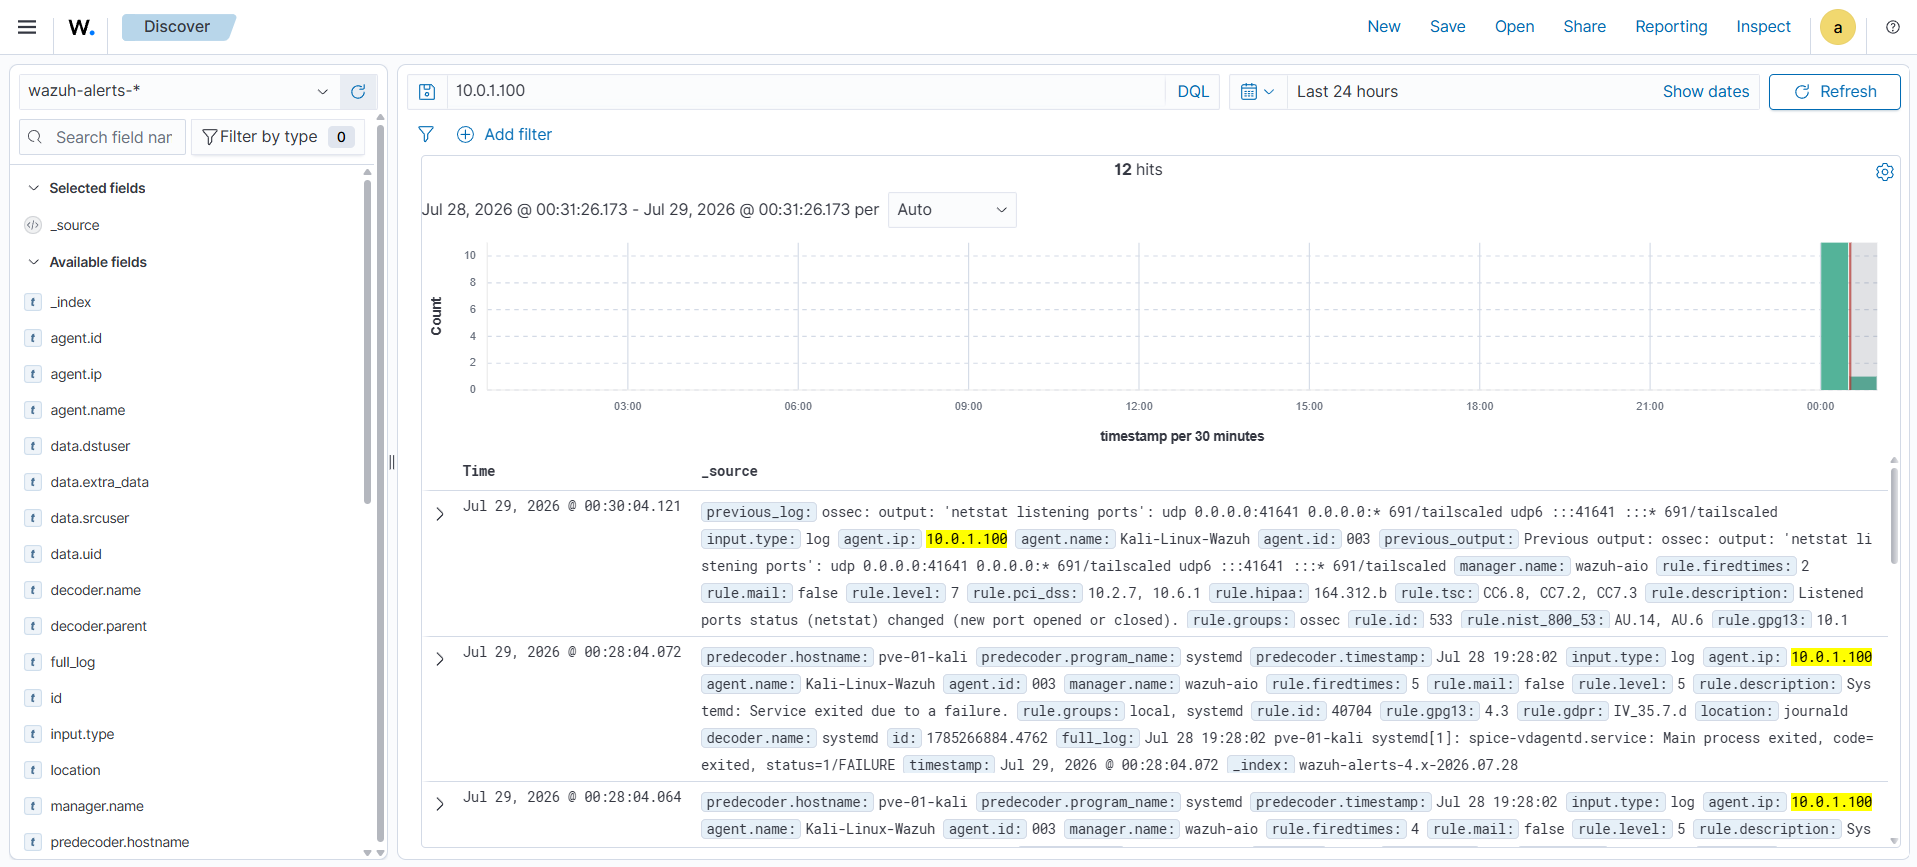
Task: Open the calendar quick date menu
Action: (1257, 91)
